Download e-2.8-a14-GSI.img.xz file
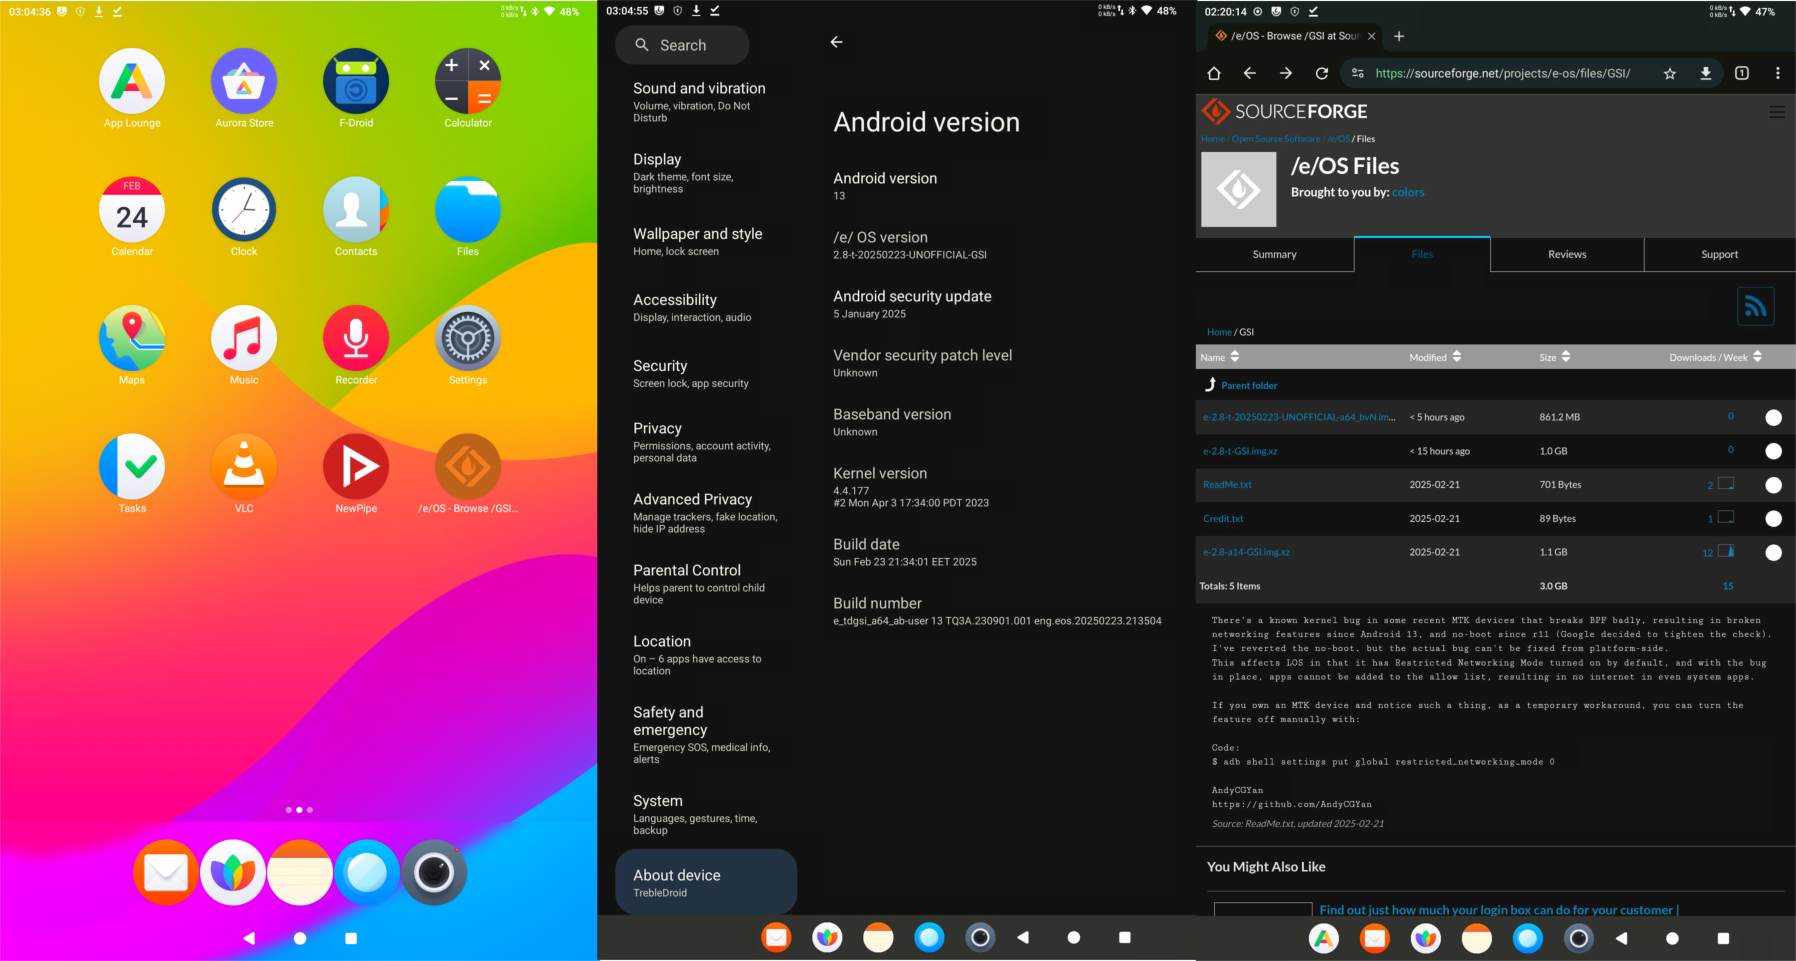 point(1246,552)
